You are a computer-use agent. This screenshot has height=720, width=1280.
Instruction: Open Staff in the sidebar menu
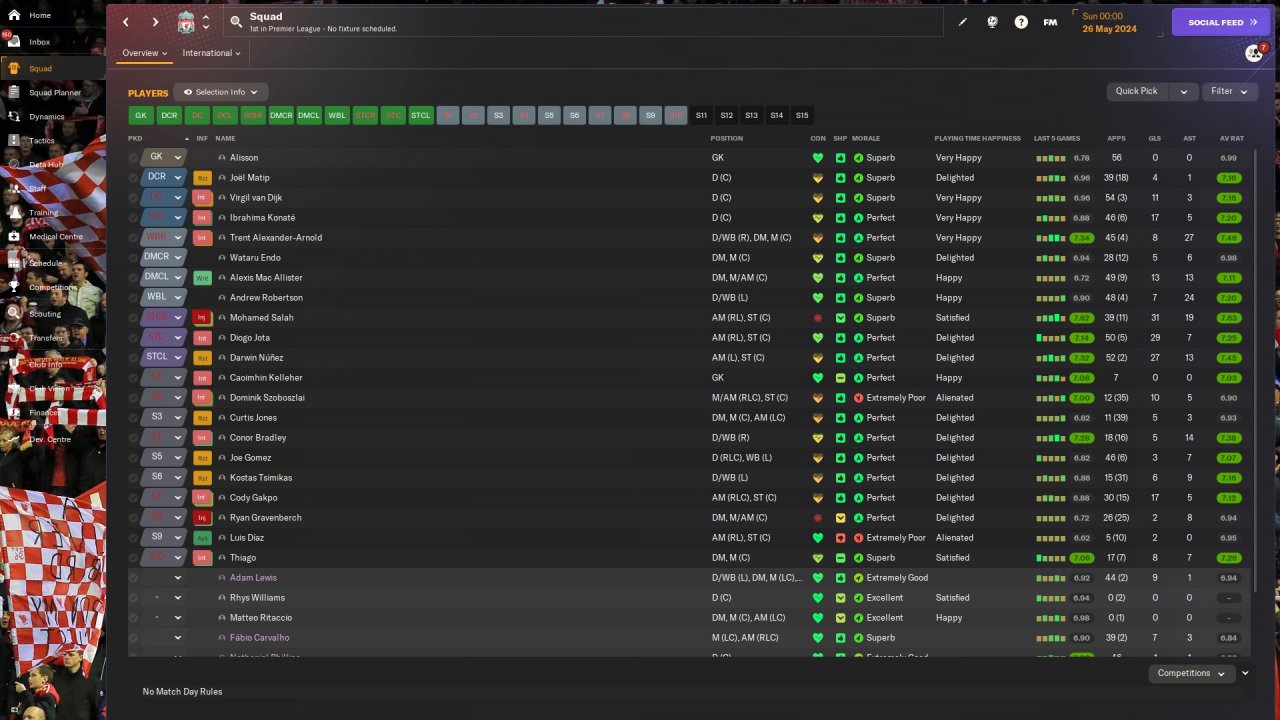coord(37,188)
